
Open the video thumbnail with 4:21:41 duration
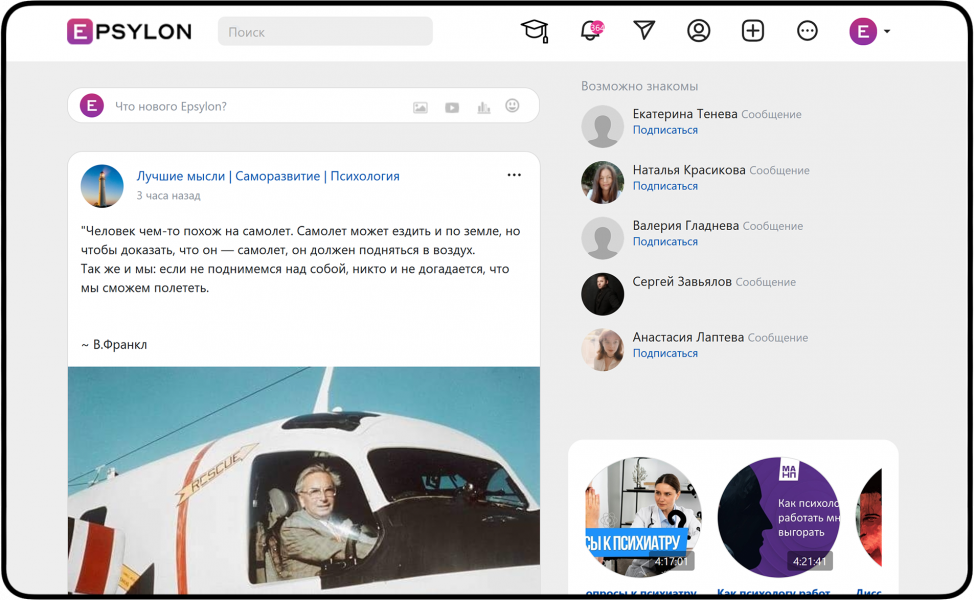778,517
